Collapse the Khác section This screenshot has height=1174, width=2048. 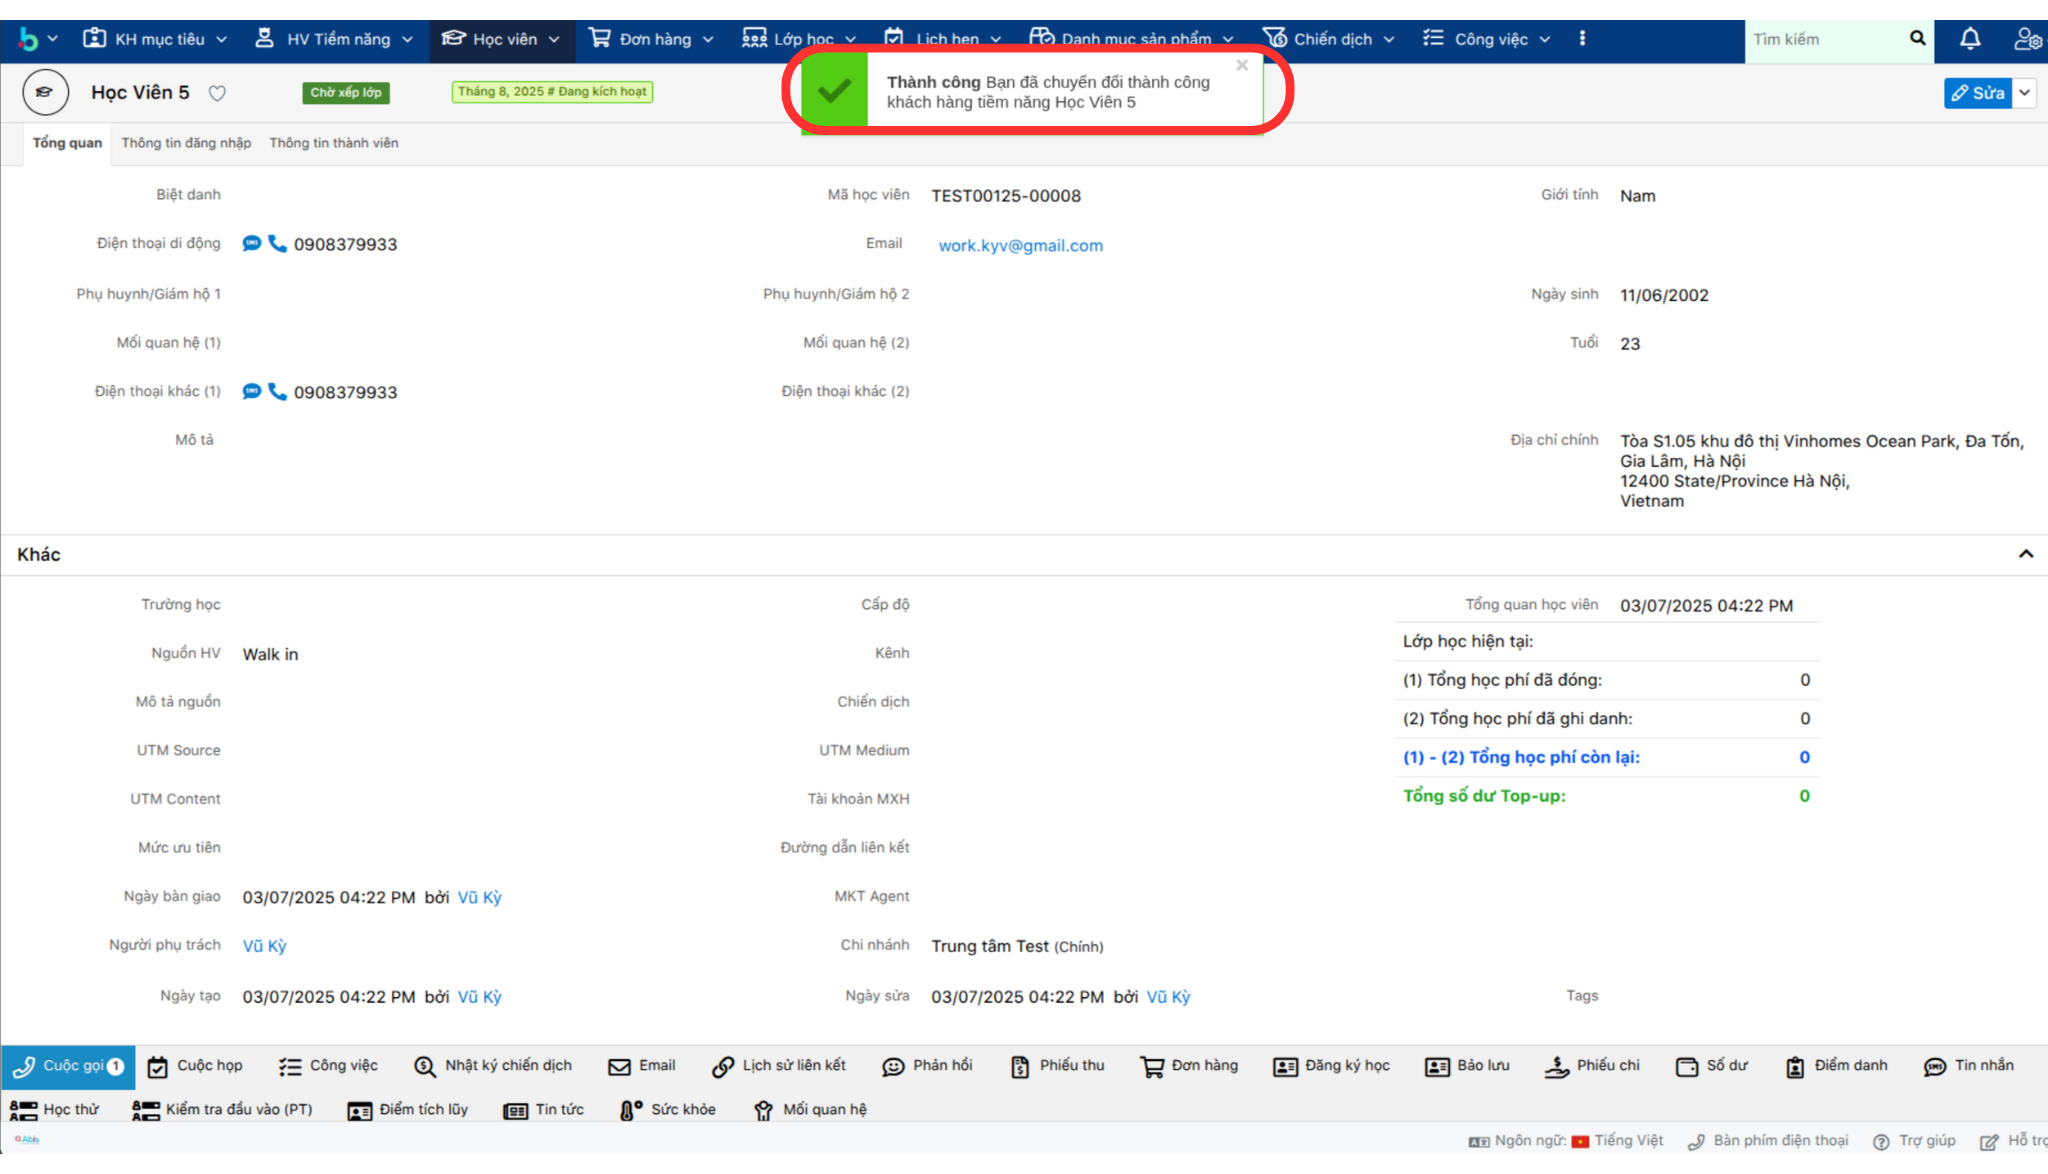pyautogui.click(x=2026, y=554)
